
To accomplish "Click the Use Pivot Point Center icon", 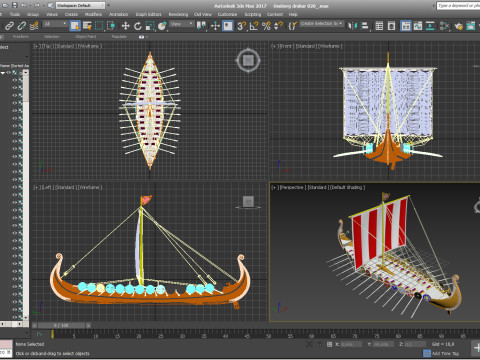I will [x=201, y=26].
